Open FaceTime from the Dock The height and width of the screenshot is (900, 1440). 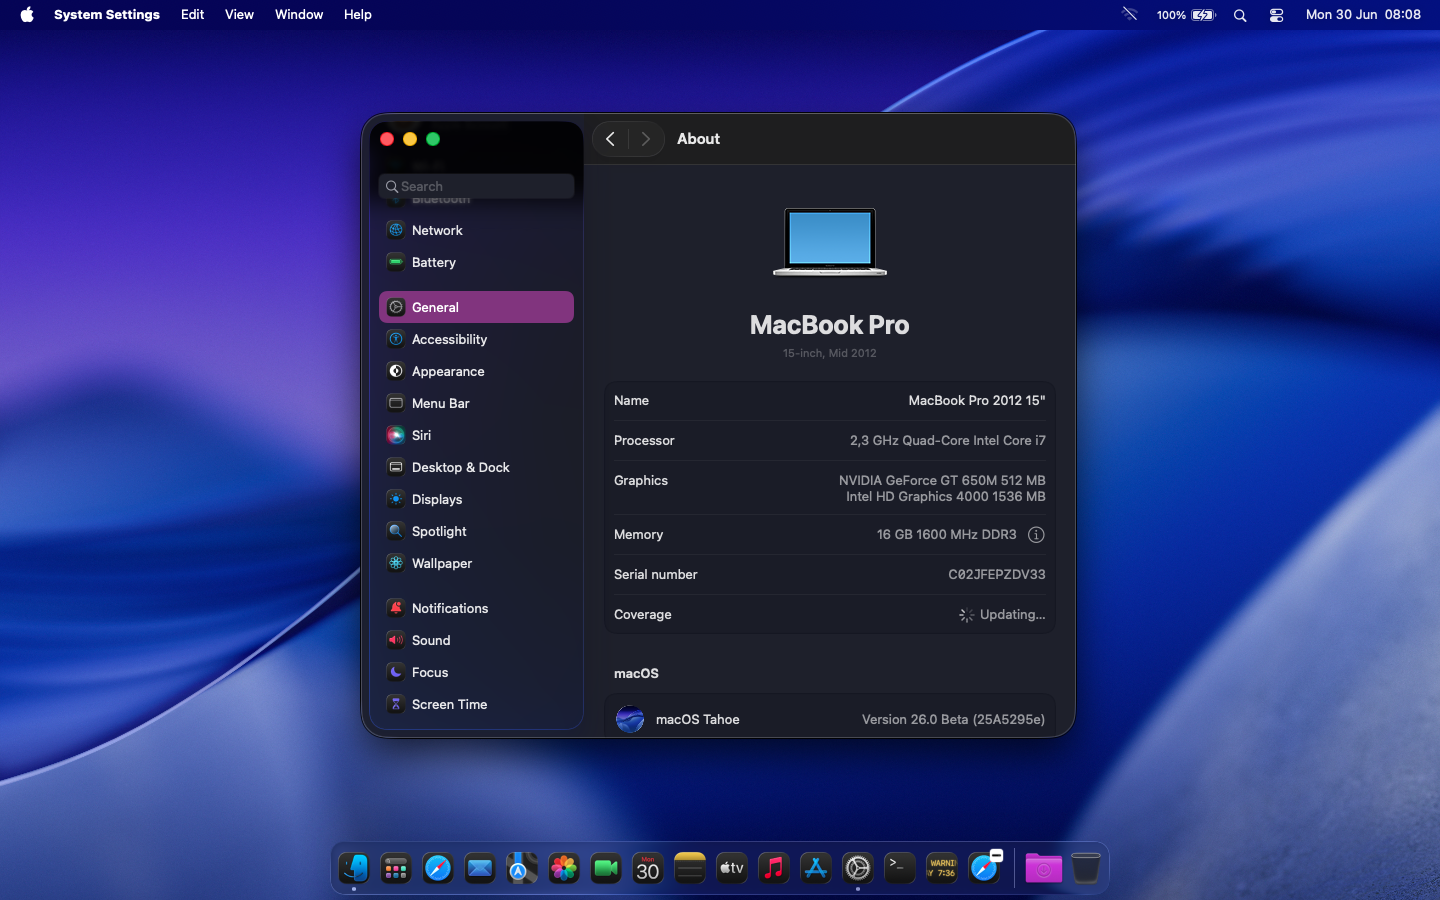tap(606, 868)
